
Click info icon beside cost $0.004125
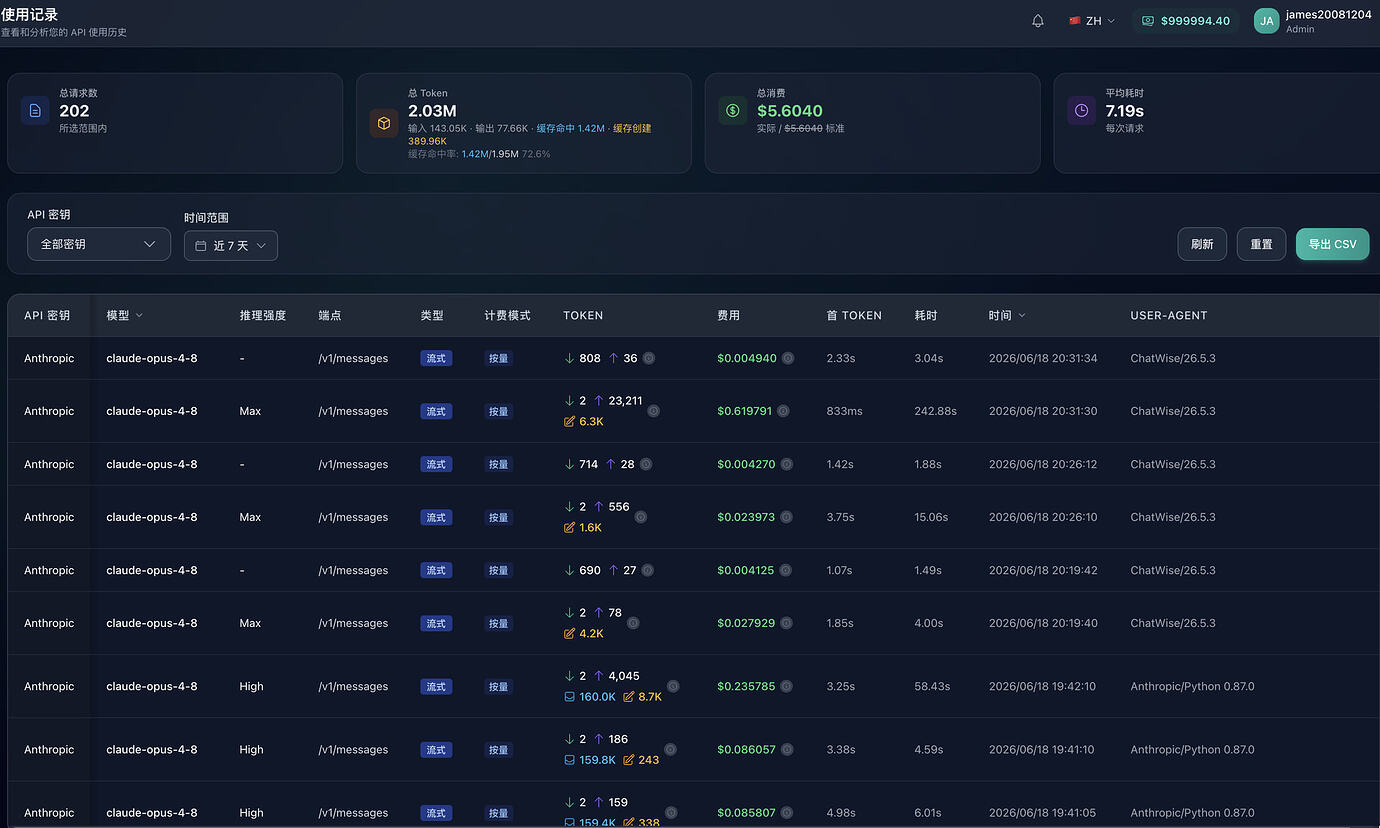coord(786,570)
